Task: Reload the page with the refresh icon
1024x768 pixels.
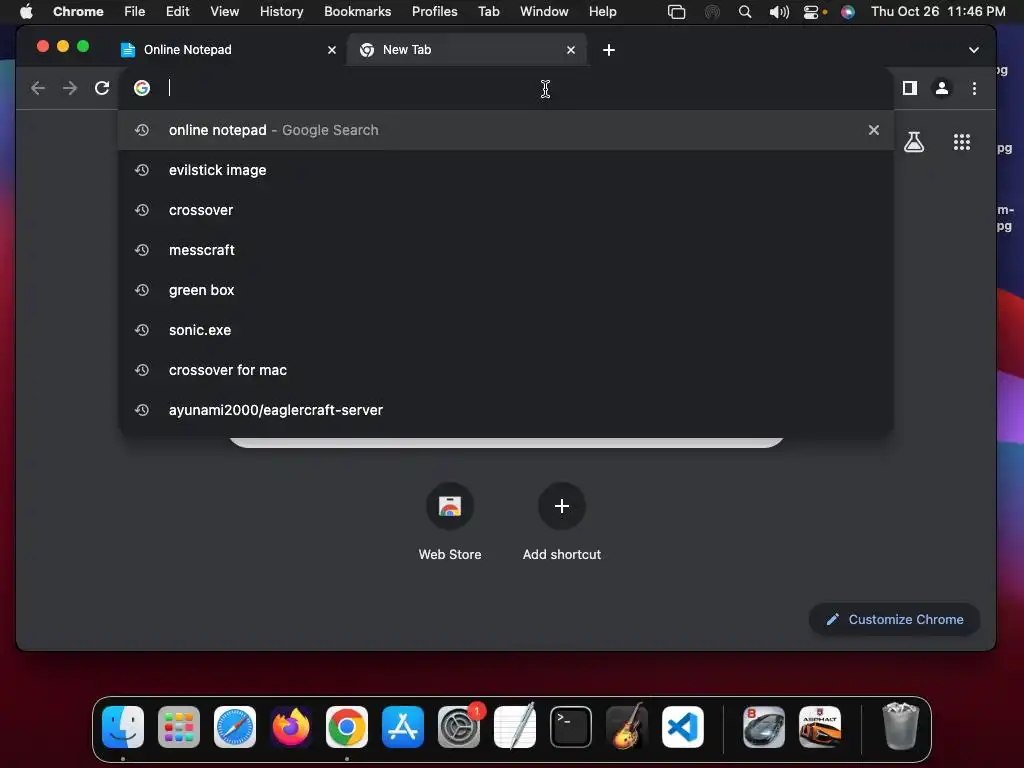Action: pyautogui.click(x=102, y=88)
